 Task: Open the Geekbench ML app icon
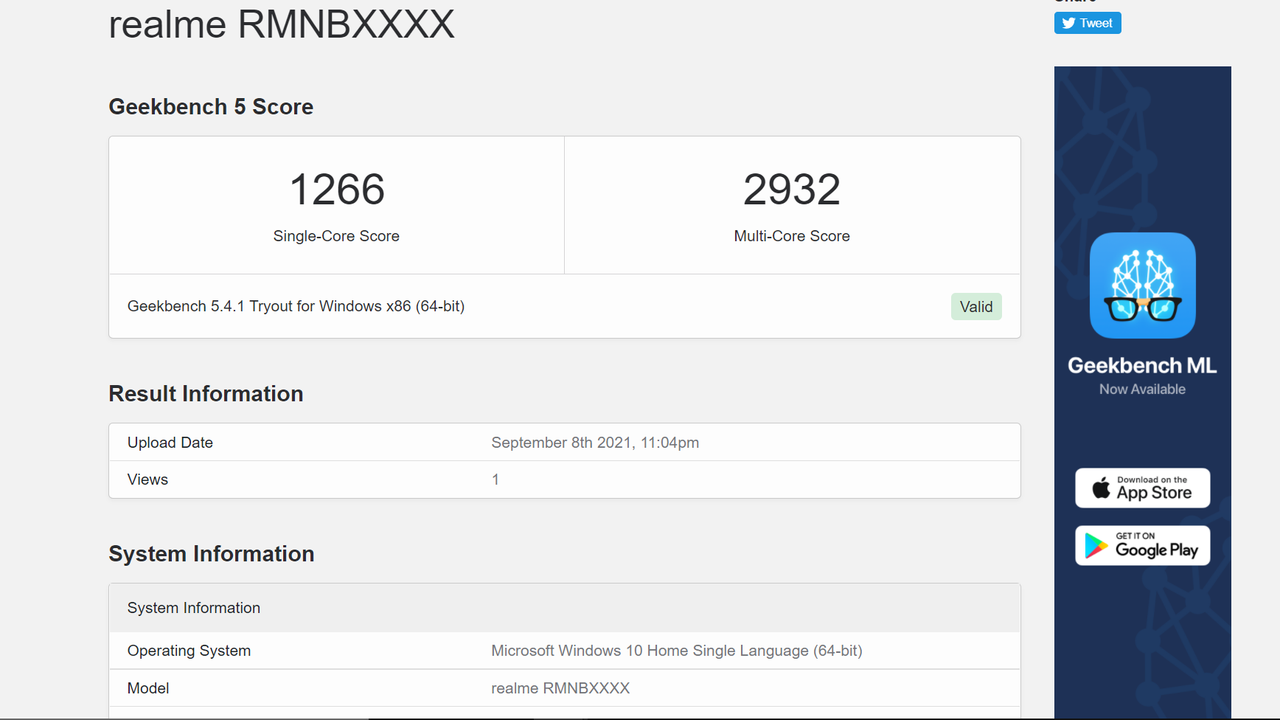[x=1142, y=285]
